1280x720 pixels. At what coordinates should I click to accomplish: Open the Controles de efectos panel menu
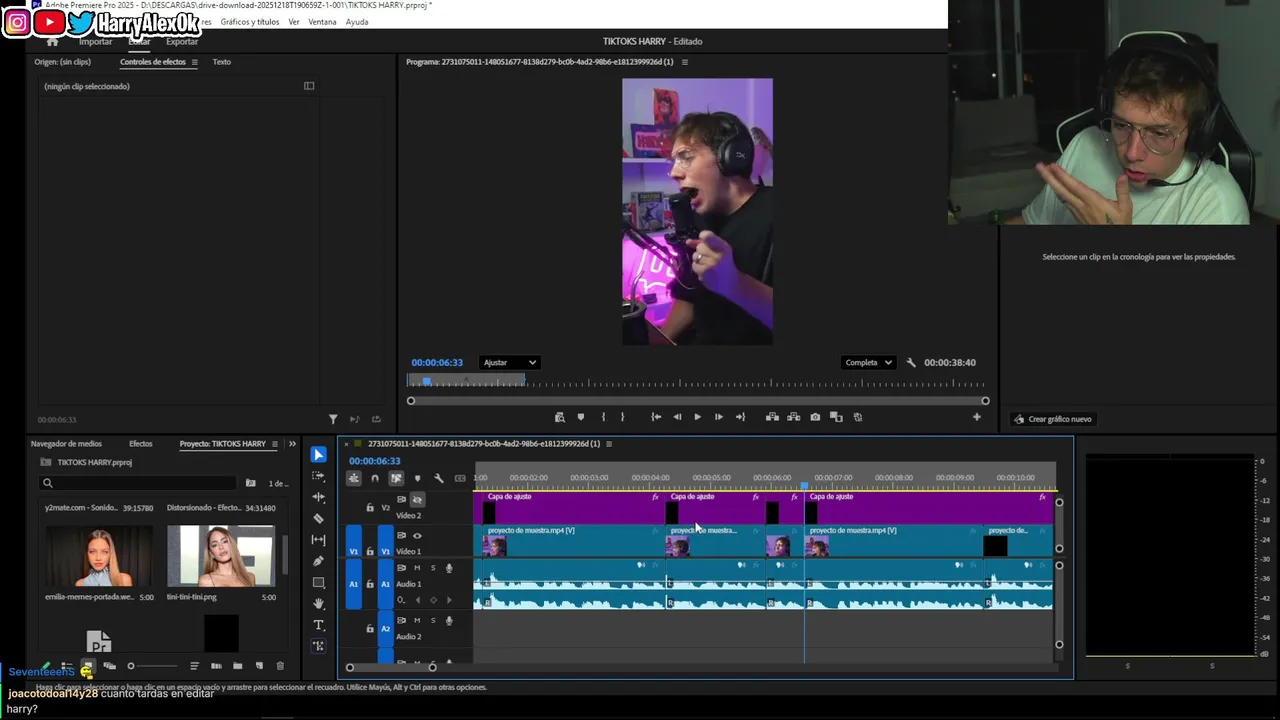[194, 62]
